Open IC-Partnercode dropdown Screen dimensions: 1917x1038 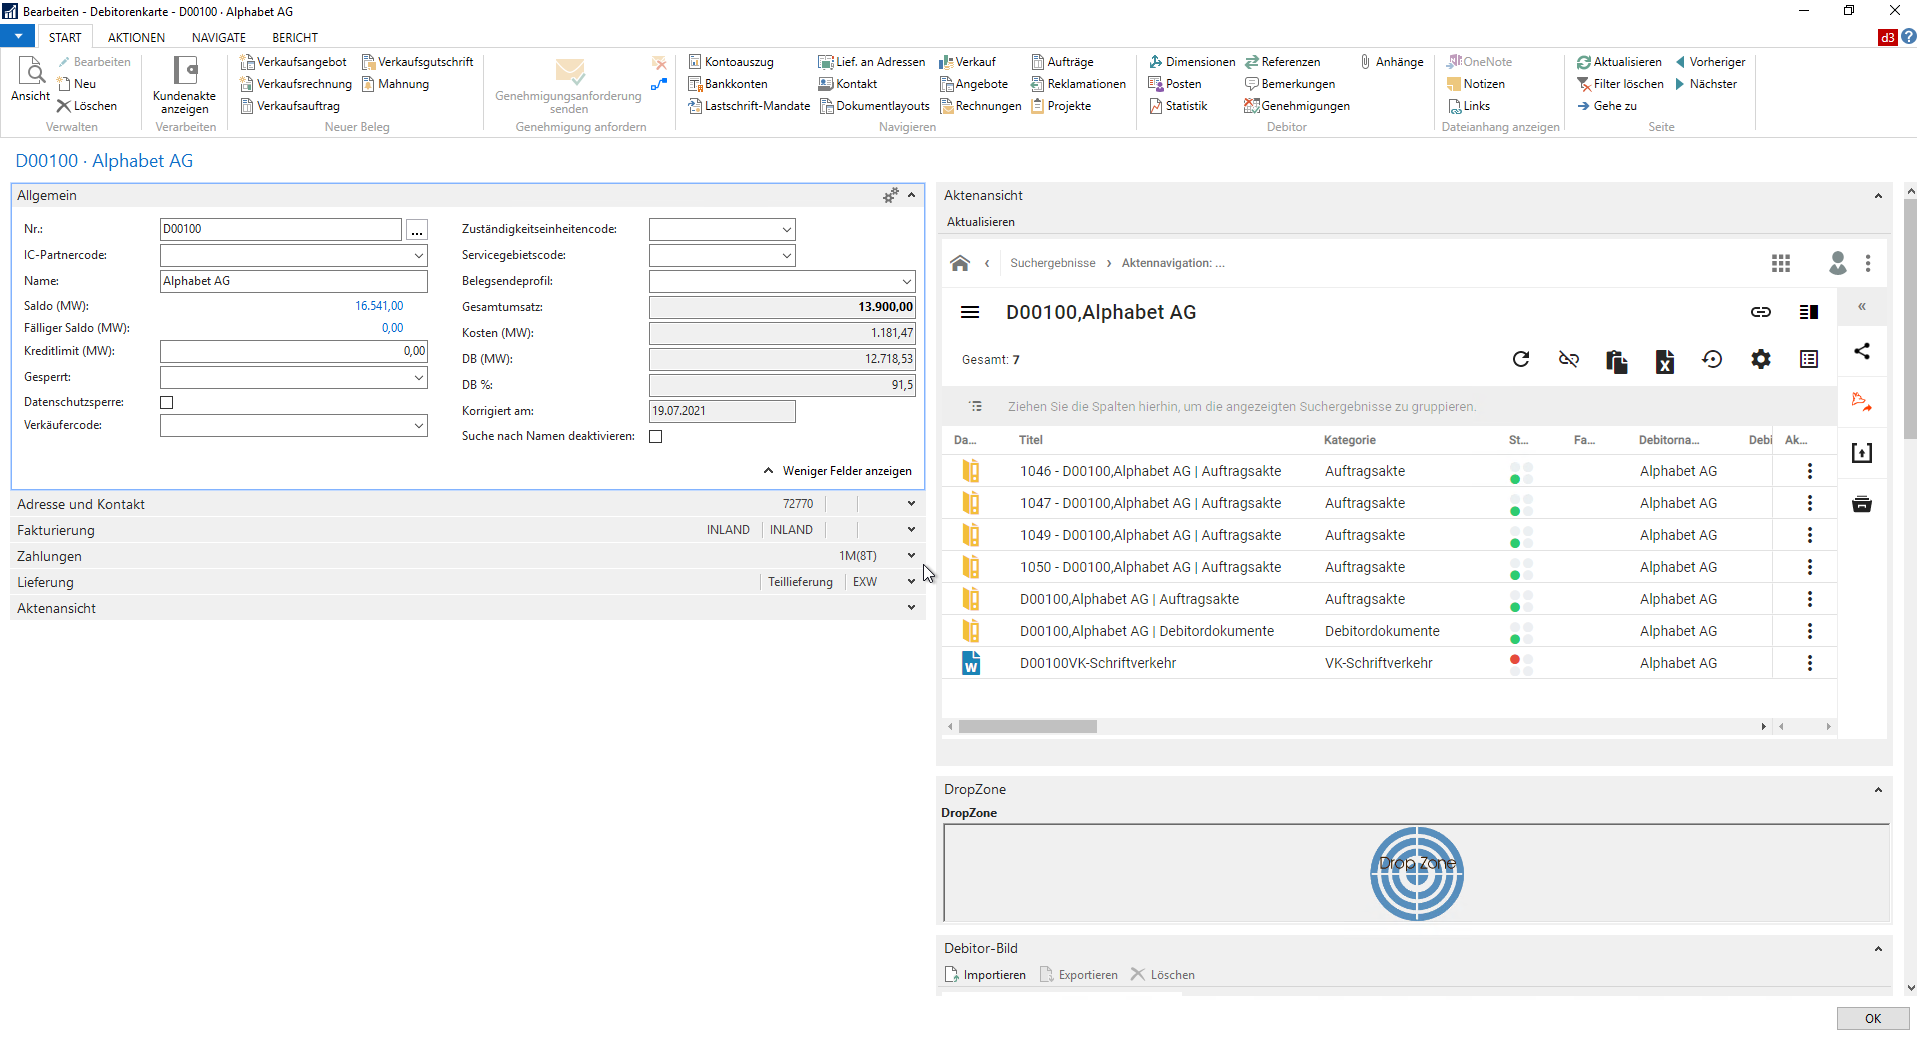pos(418,255)
